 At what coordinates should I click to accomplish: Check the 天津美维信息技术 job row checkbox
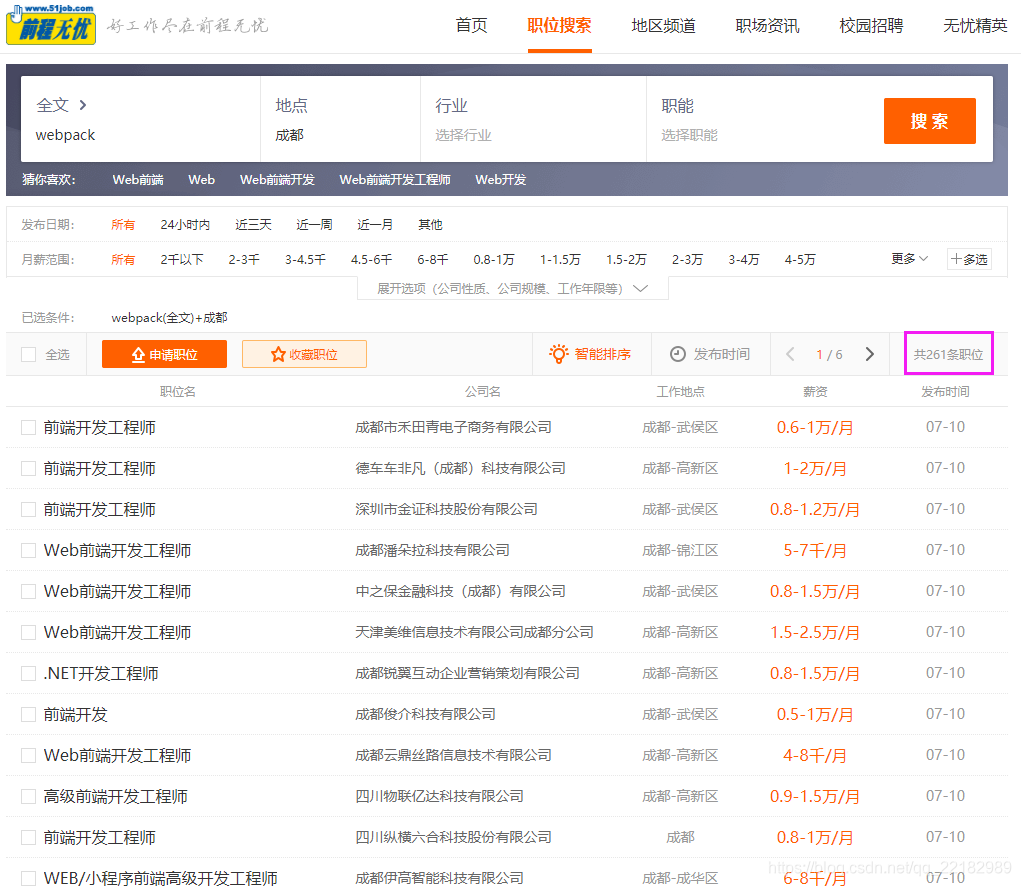pos(29,633)
